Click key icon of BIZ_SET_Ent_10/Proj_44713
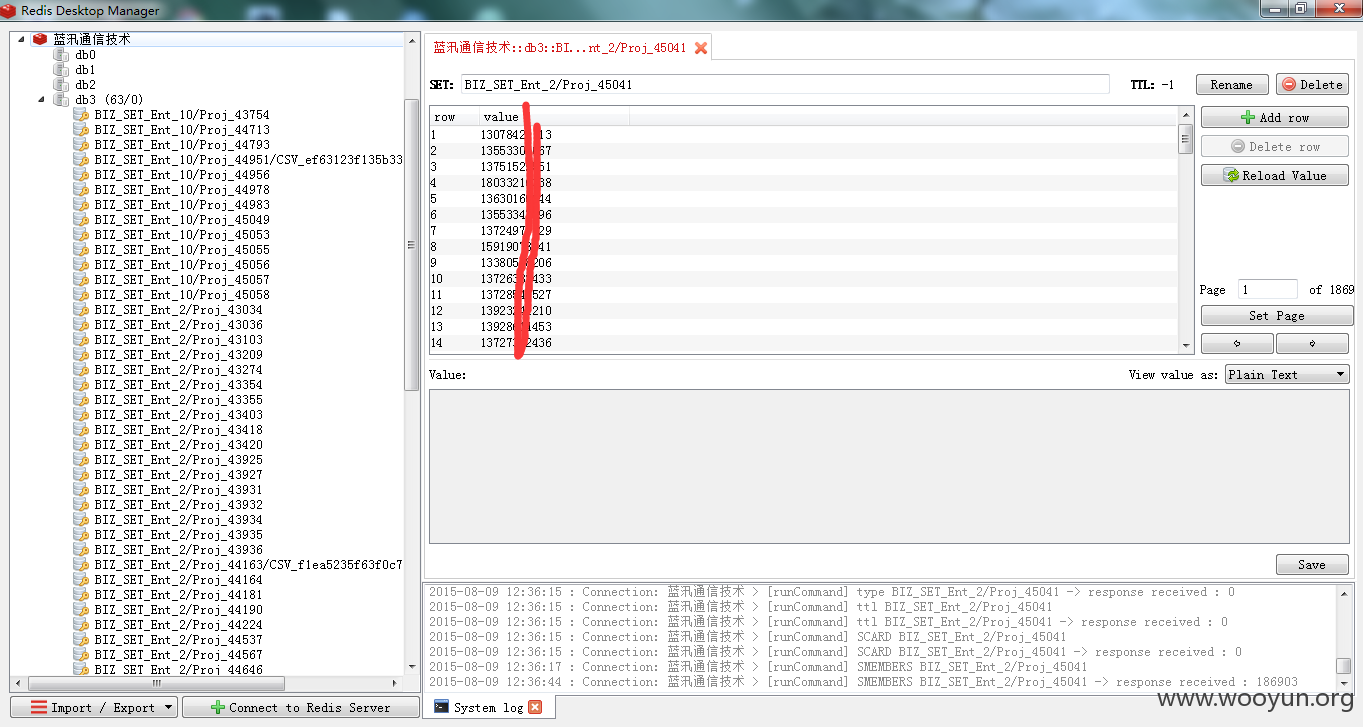The image size is (1363, 727). (81, 130)
